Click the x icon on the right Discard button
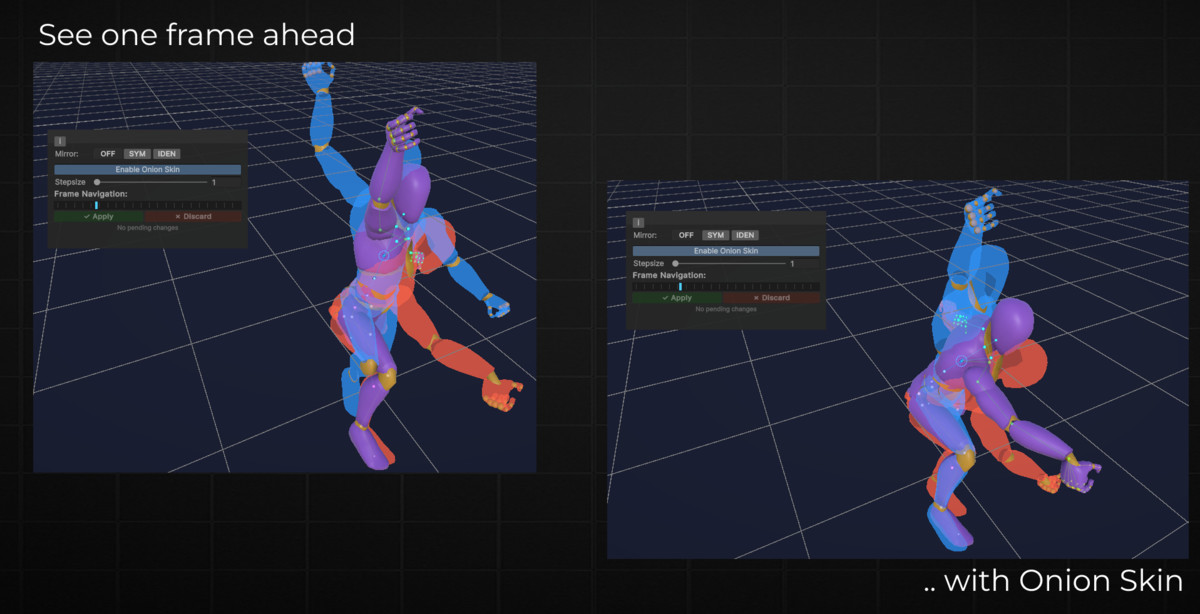The image size is (1200, 614). pos(756,298)
